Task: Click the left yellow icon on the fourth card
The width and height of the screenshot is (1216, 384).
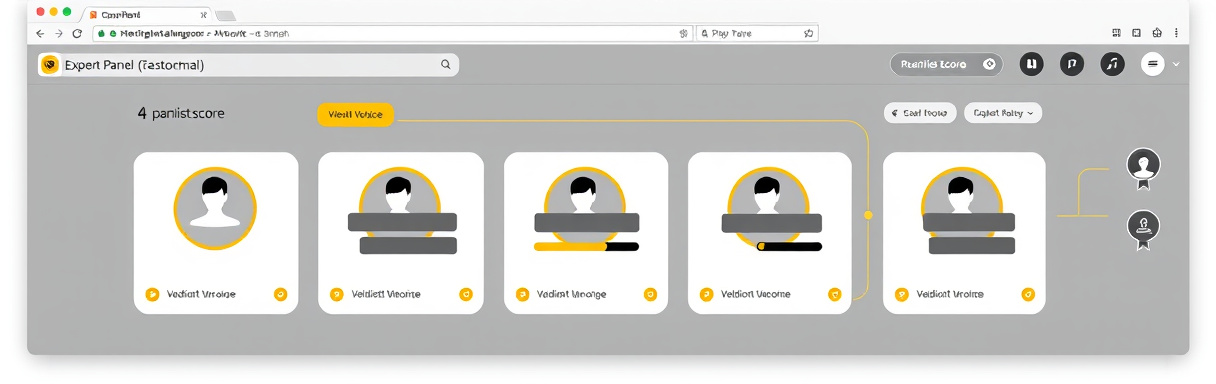Action: click(707, 294)
